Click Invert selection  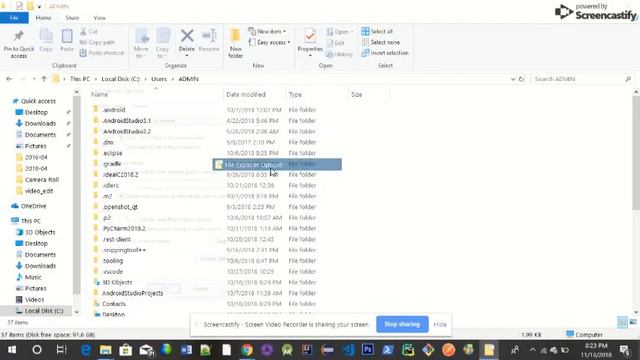(385, 53)
